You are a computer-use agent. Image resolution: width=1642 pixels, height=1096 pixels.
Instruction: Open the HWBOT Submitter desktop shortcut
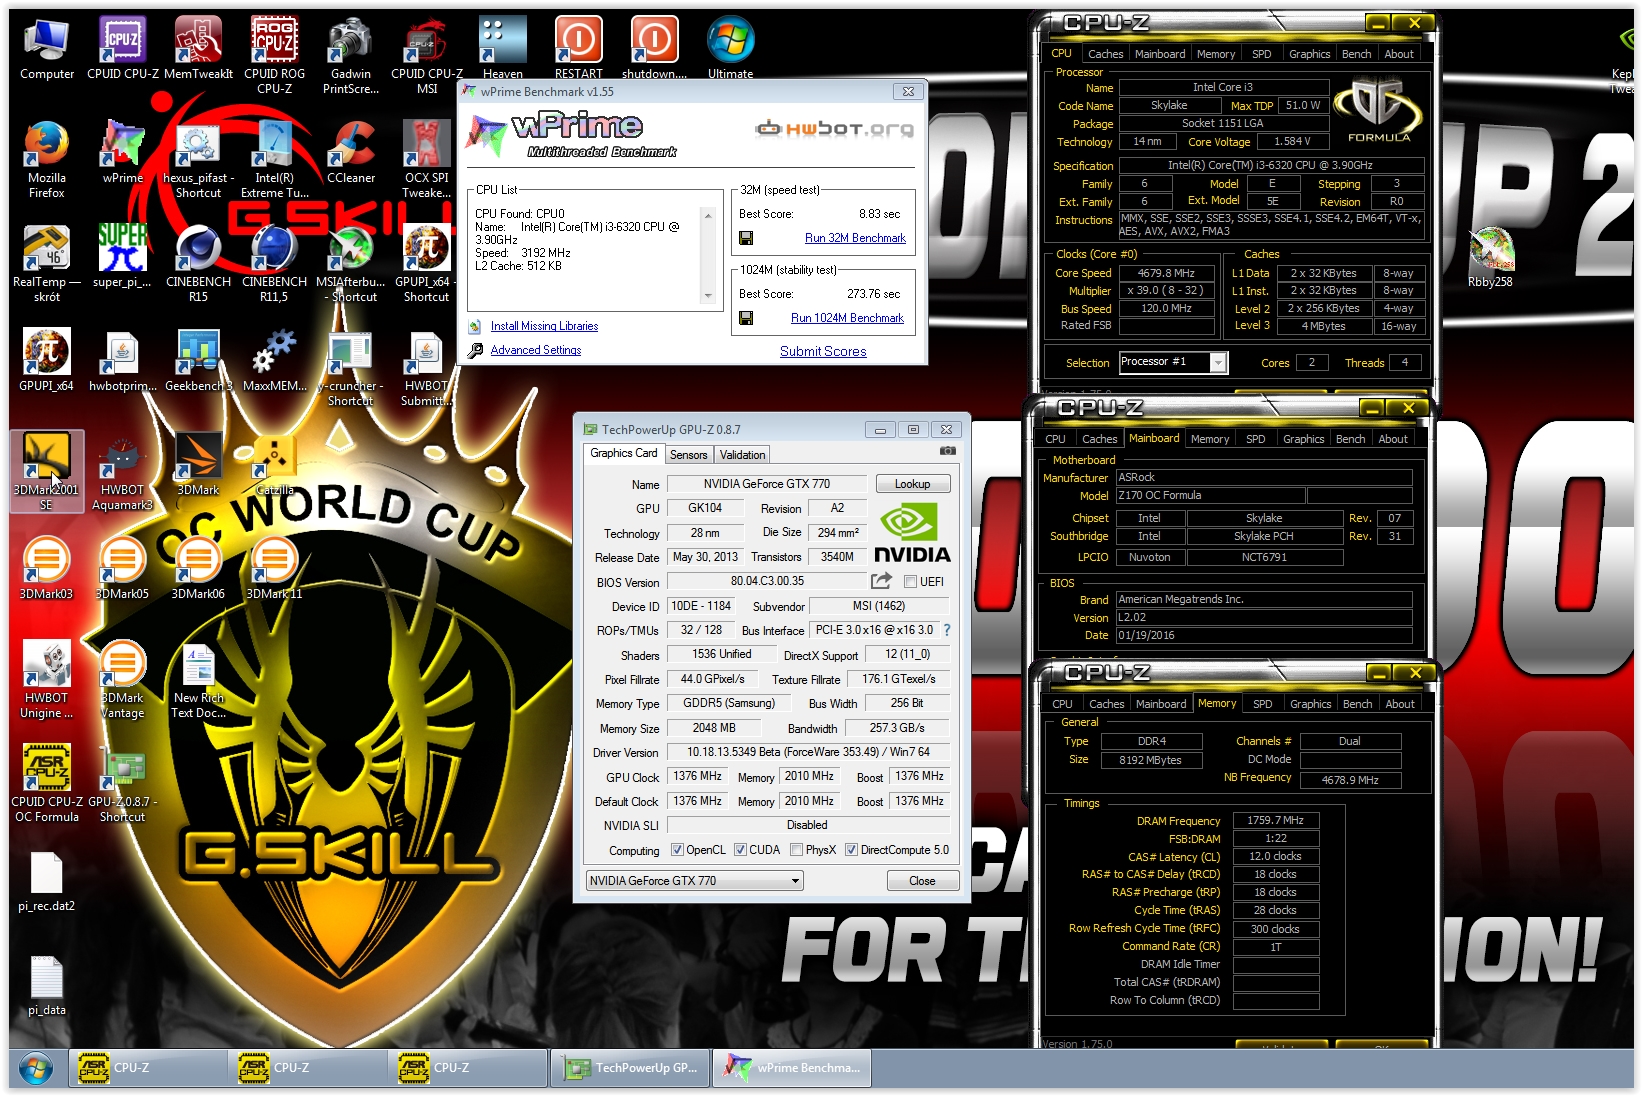point(426,368)
